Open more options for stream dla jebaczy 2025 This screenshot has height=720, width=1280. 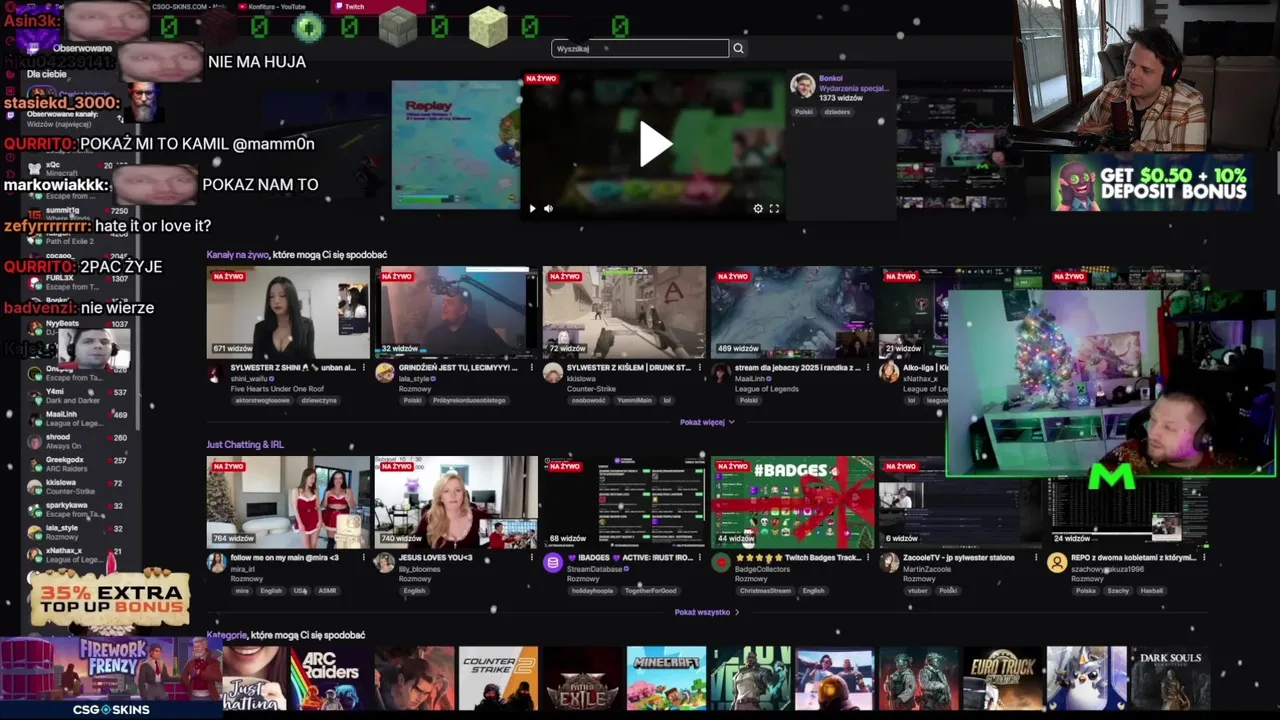click(x=868, y=368)
